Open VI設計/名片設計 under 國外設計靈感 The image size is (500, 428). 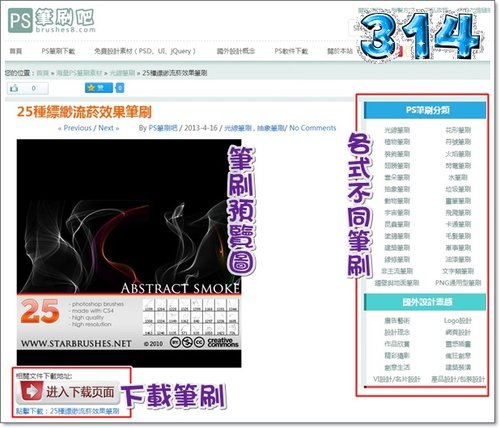click(397, 379)
